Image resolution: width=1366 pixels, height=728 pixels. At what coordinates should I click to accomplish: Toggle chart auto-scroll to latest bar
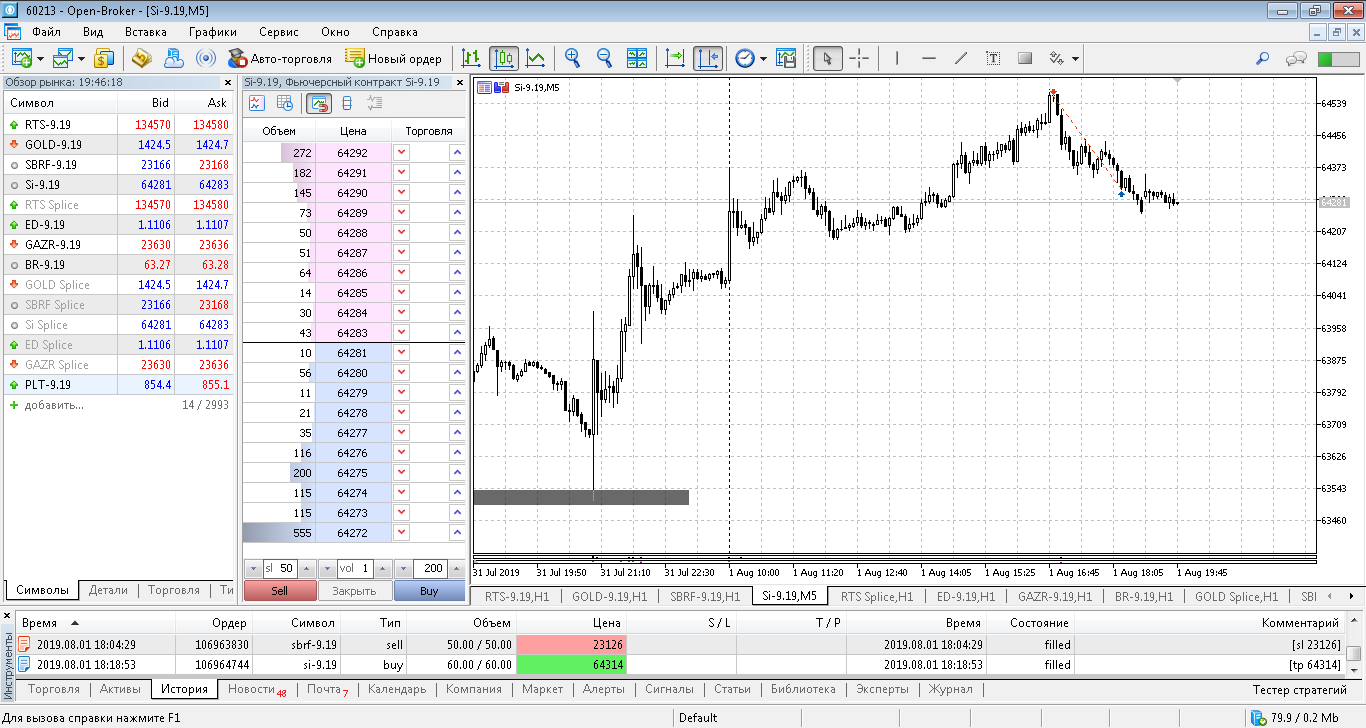675,58
